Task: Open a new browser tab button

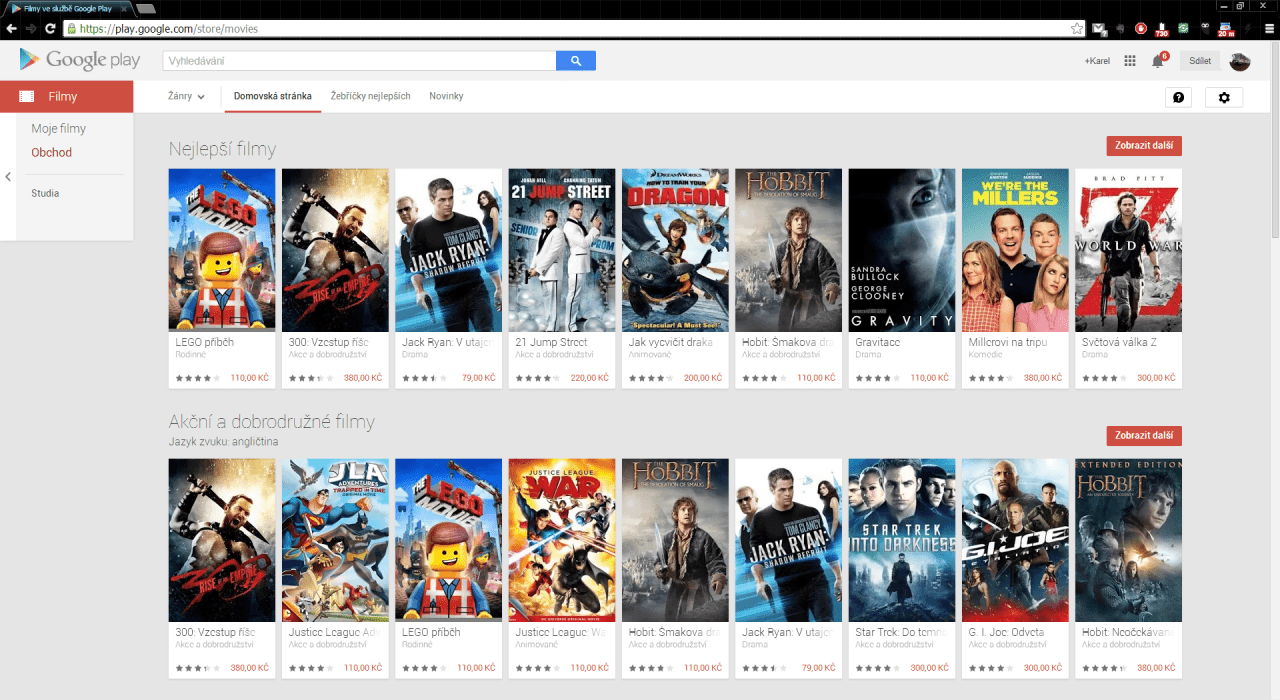Action: click(146, 8)
